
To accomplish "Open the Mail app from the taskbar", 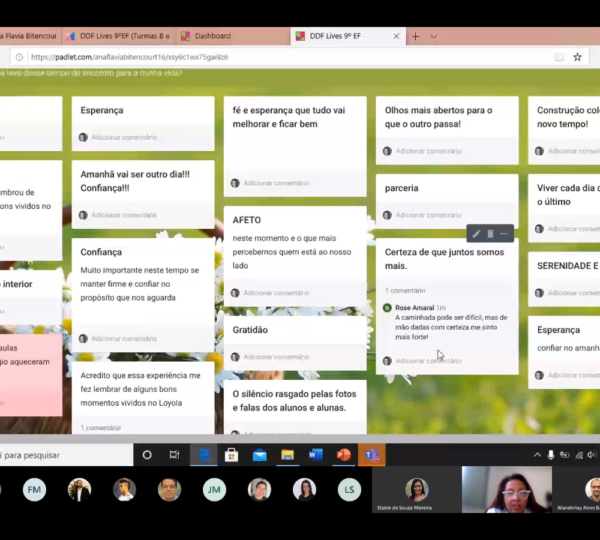I will (259, 455).
